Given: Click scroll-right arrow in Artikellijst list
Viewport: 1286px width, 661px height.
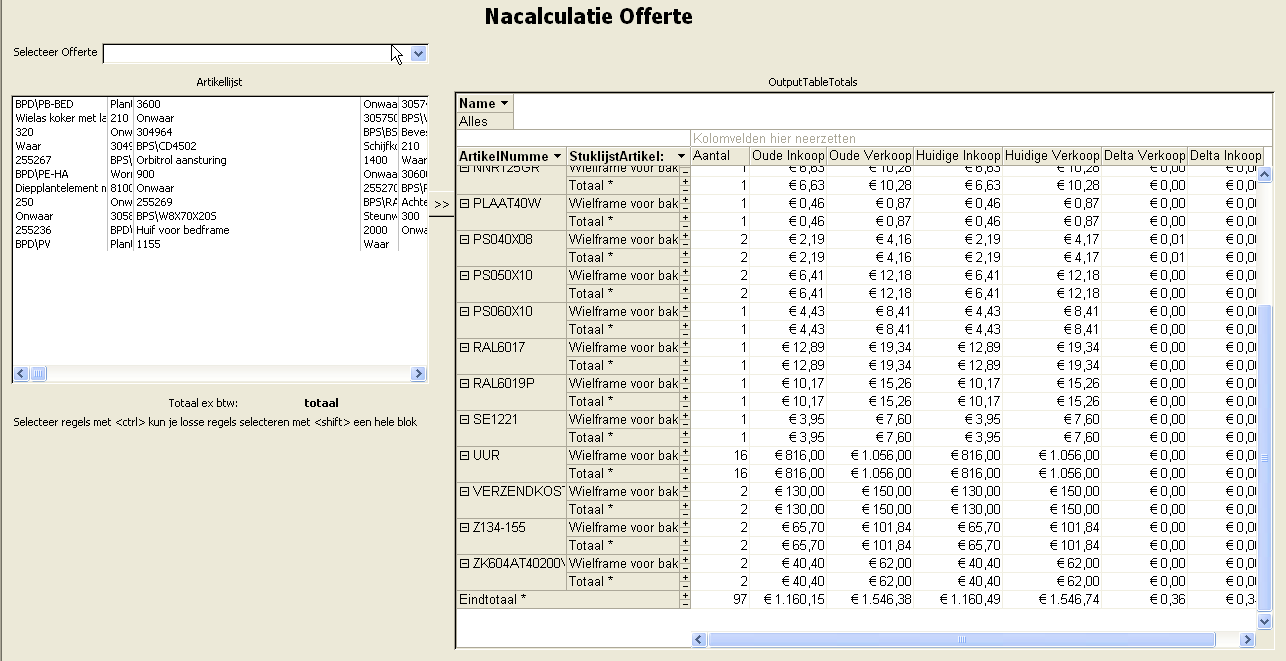Looking at the screenshot, I should click(419, 374).
